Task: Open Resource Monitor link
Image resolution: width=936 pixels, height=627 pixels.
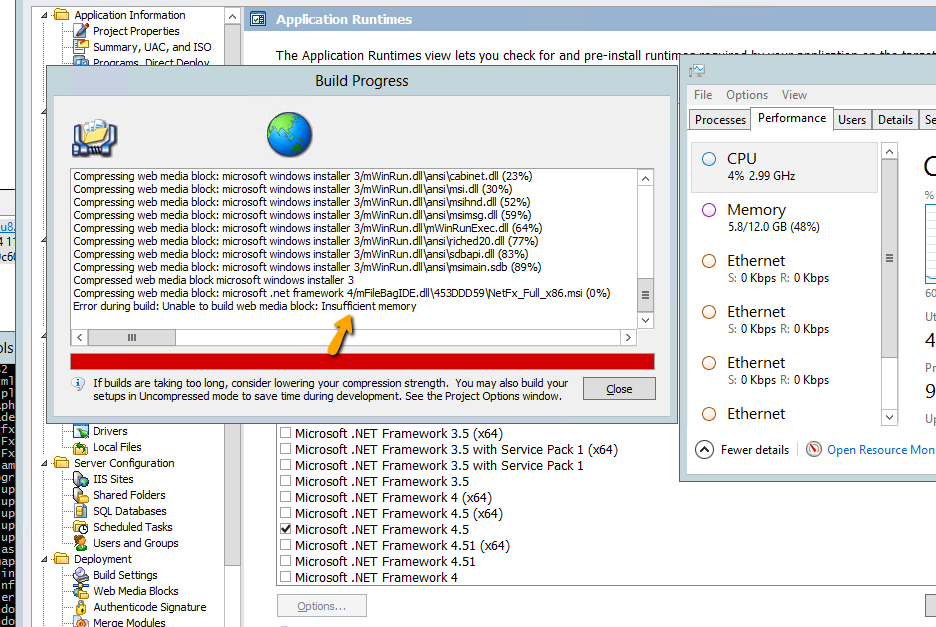Action: tap(881, 450)
